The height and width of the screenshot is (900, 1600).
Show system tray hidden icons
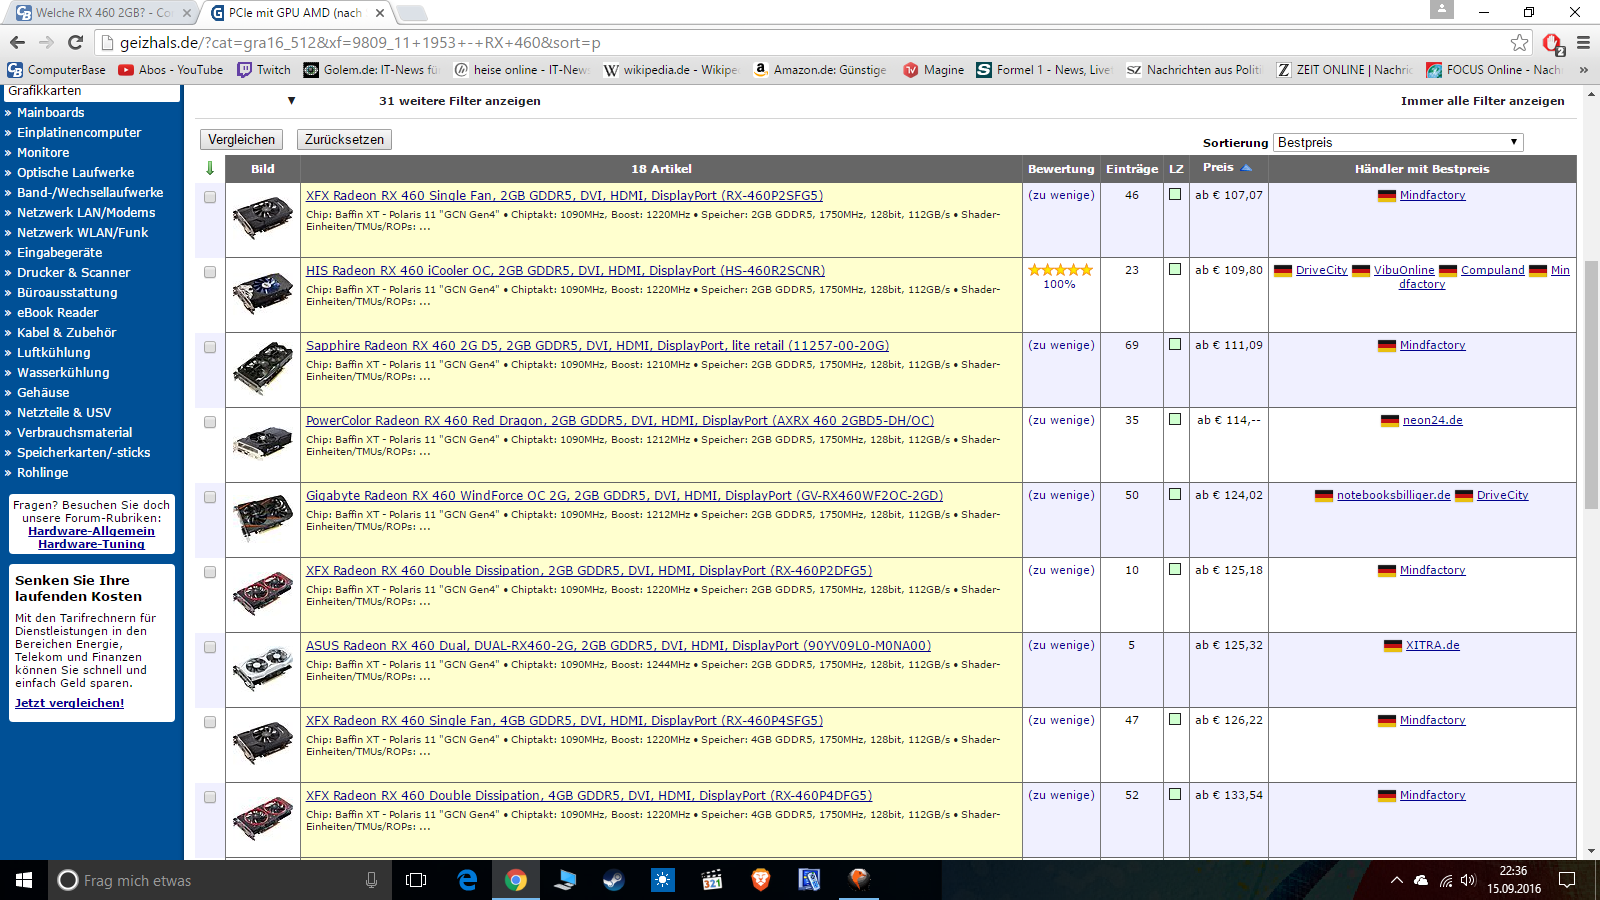point(1396,881)
